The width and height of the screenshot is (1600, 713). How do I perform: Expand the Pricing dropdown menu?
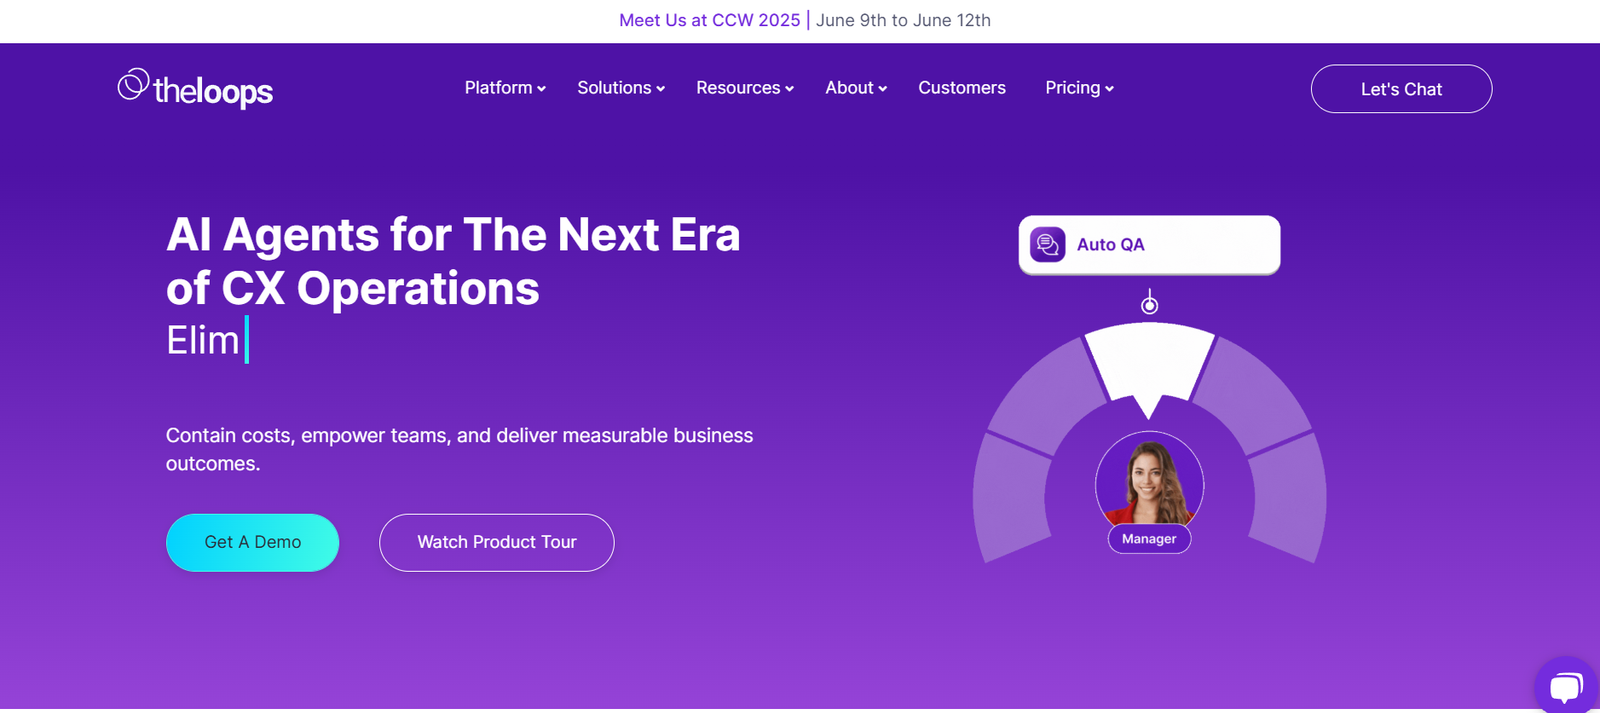1079,88
